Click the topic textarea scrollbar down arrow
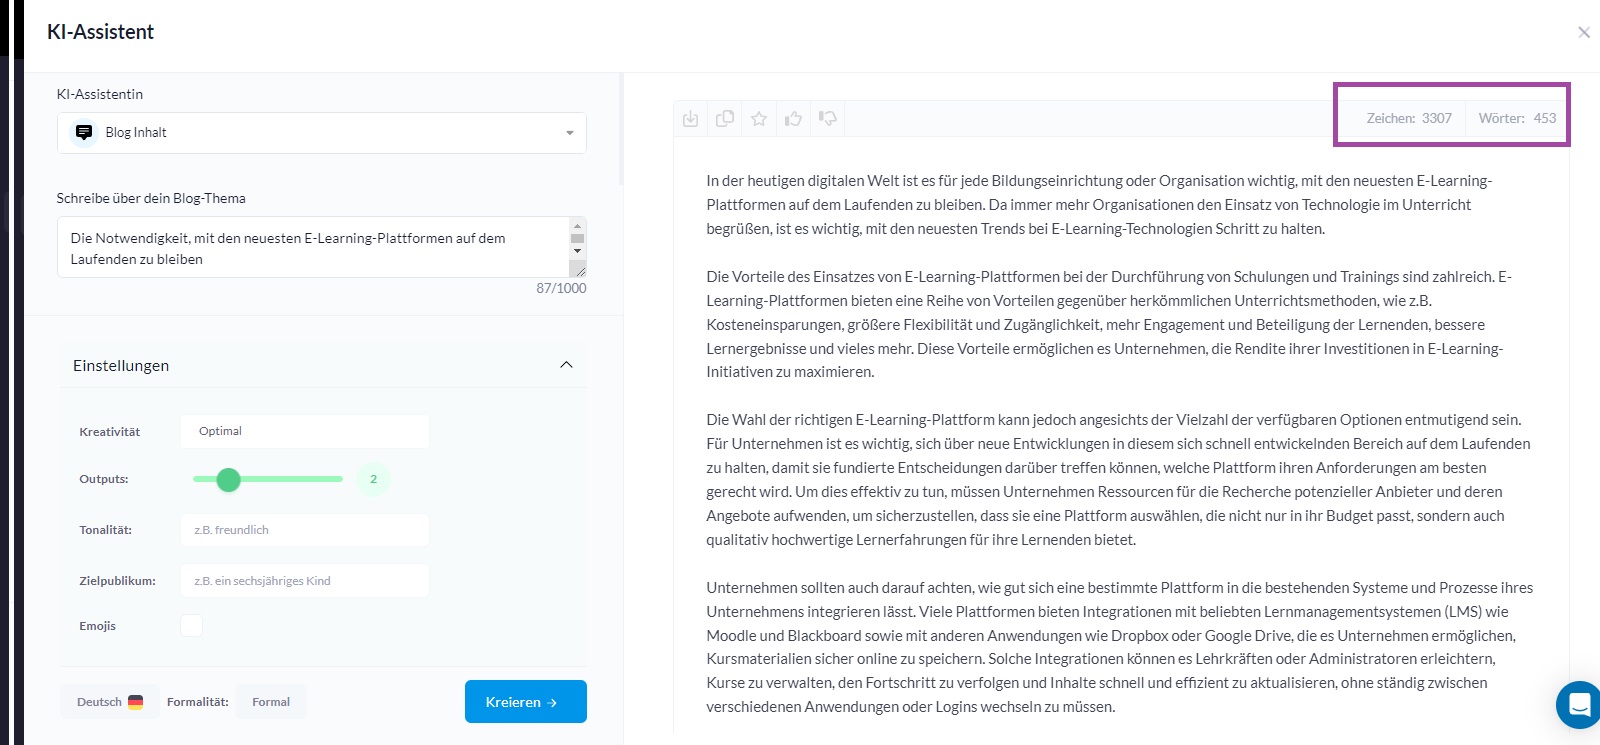The width and height of the screenshot is (1600, 745). click(x=577, y=251)
